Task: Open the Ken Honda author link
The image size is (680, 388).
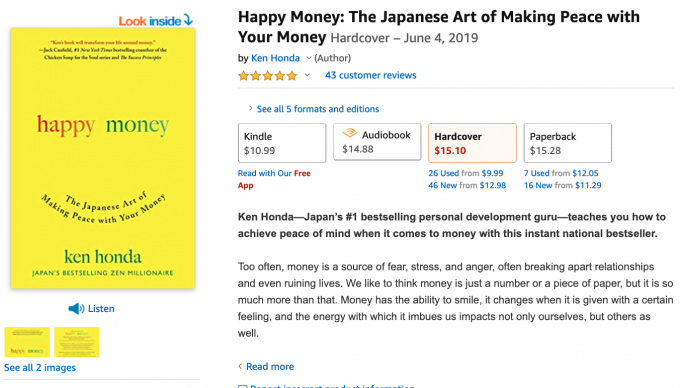Action: pos(275,58)
